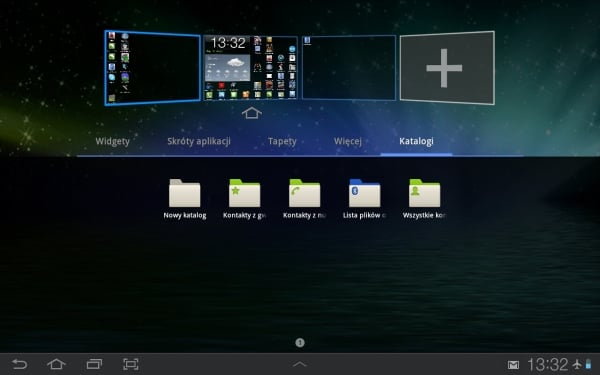Open the Widgety tab
This screenshot has height=375, width=600.
(112, 141)
